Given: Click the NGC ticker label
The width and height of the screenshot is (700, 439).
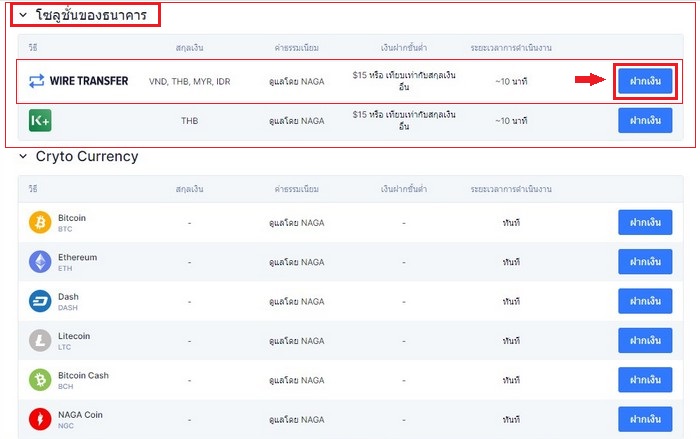Looking at the screenshot, I should [66, 426].
